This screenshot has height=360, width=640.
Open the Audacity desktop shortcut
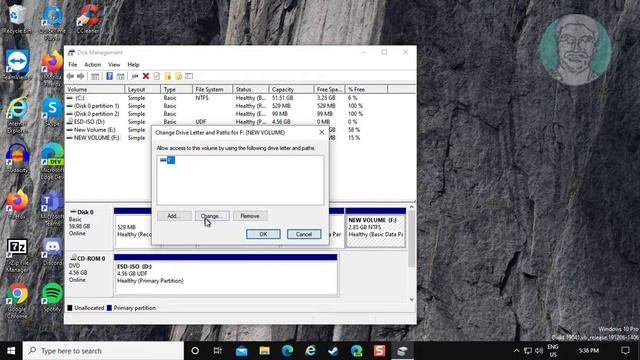[x=17, y=158]
